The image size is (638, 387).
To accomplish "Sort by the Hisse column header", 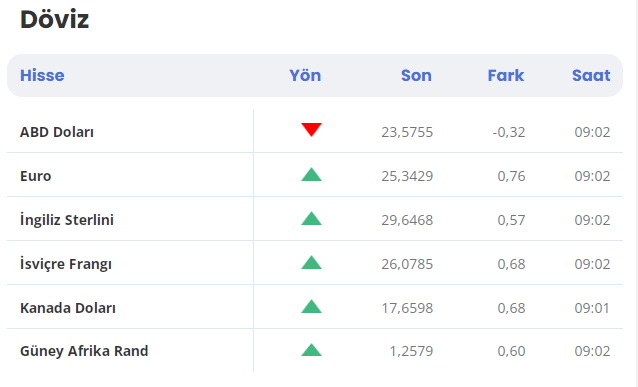I will 42,75.
